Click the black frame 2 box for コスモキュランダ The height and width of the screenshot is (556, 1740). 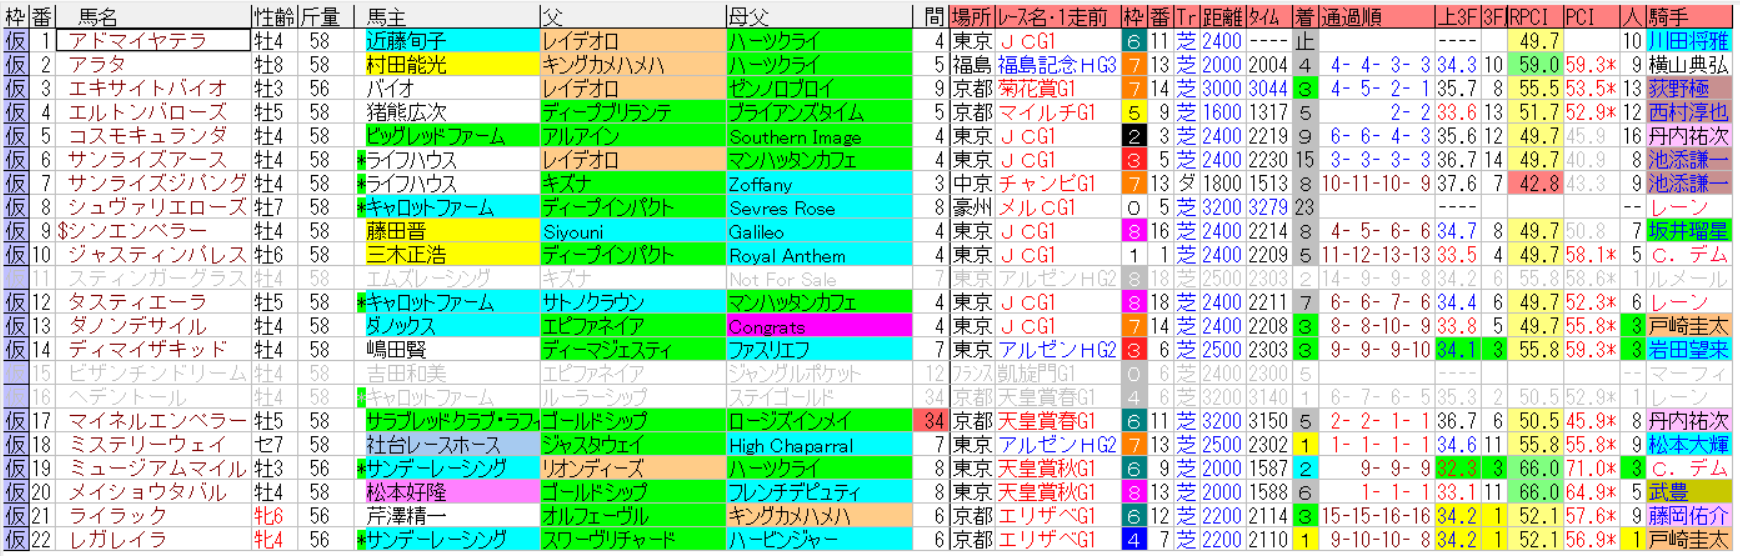(x=1133, y=136)
